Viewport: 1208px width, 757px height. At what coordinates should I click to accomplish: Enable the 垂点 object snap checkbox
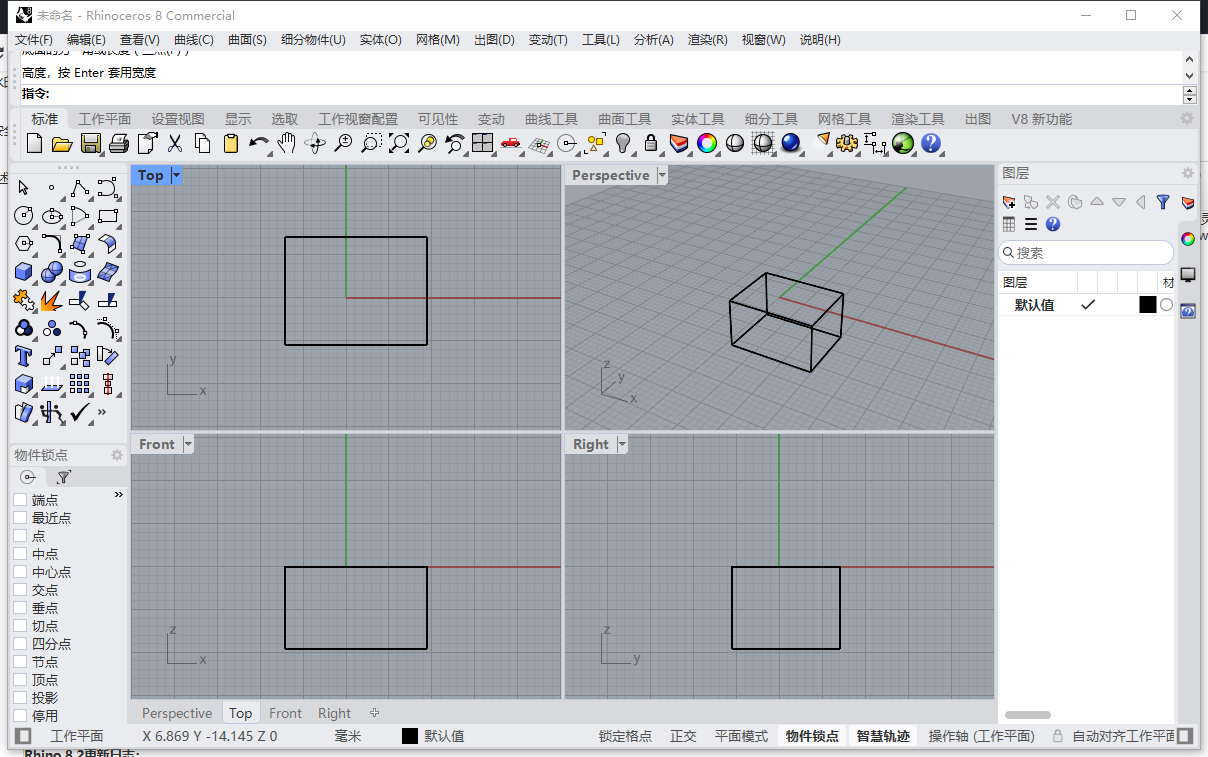tap(20, 608)
